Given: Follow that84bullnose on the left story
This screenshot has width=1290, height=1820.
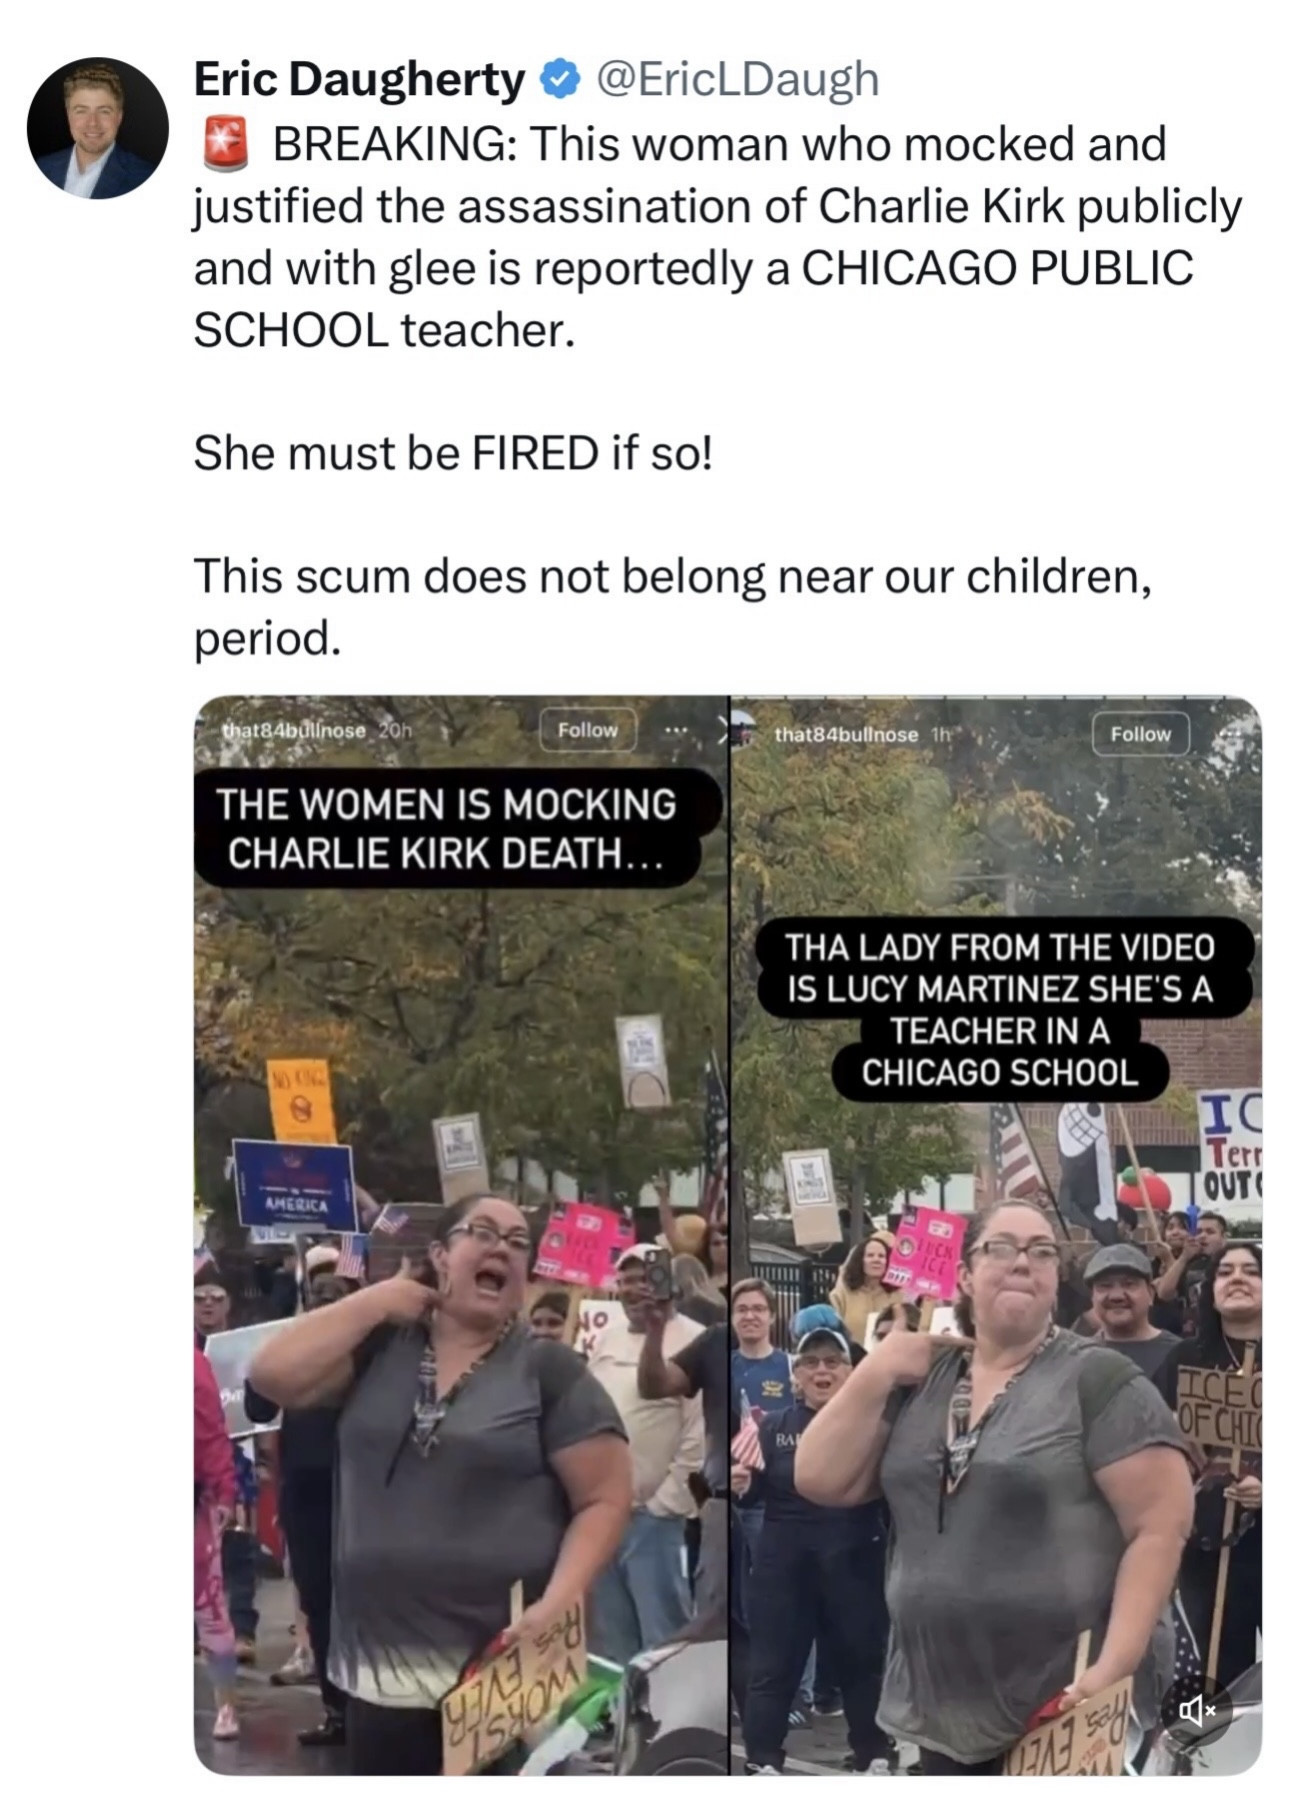Looking at the screenshot, I should [x=587, y=730].
